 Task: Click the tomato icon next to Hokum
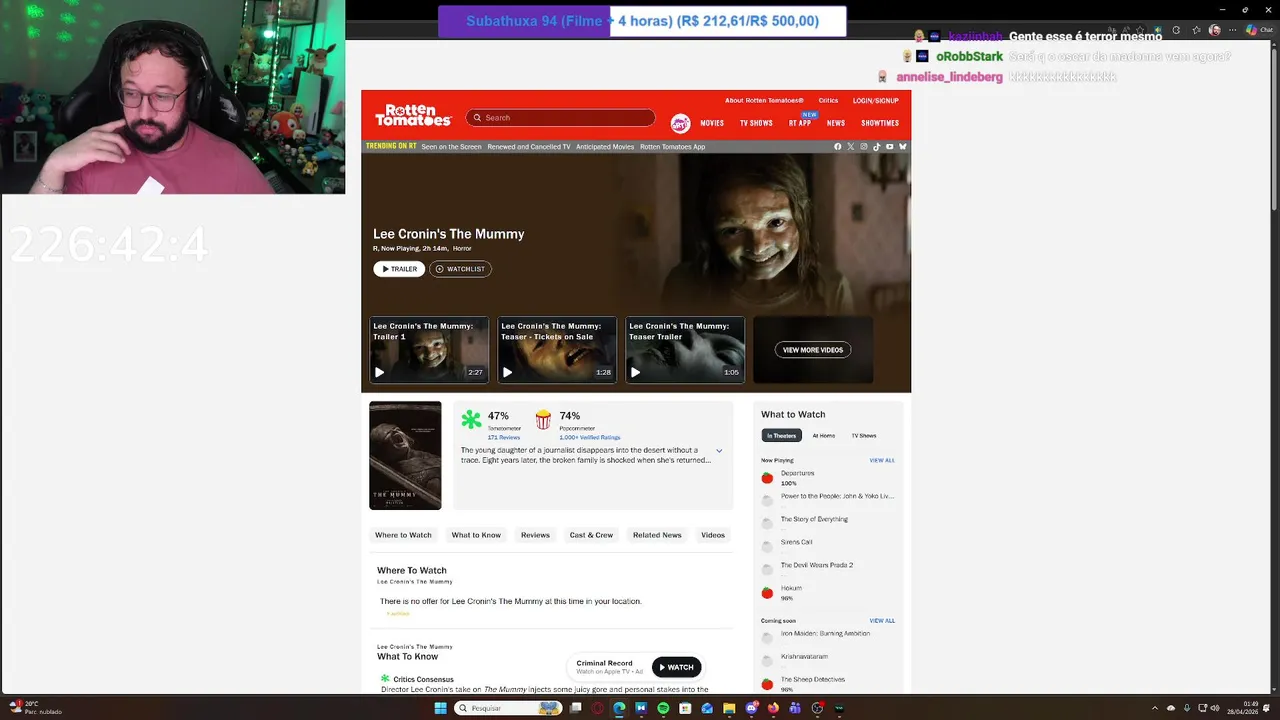(x=767, y=593)
